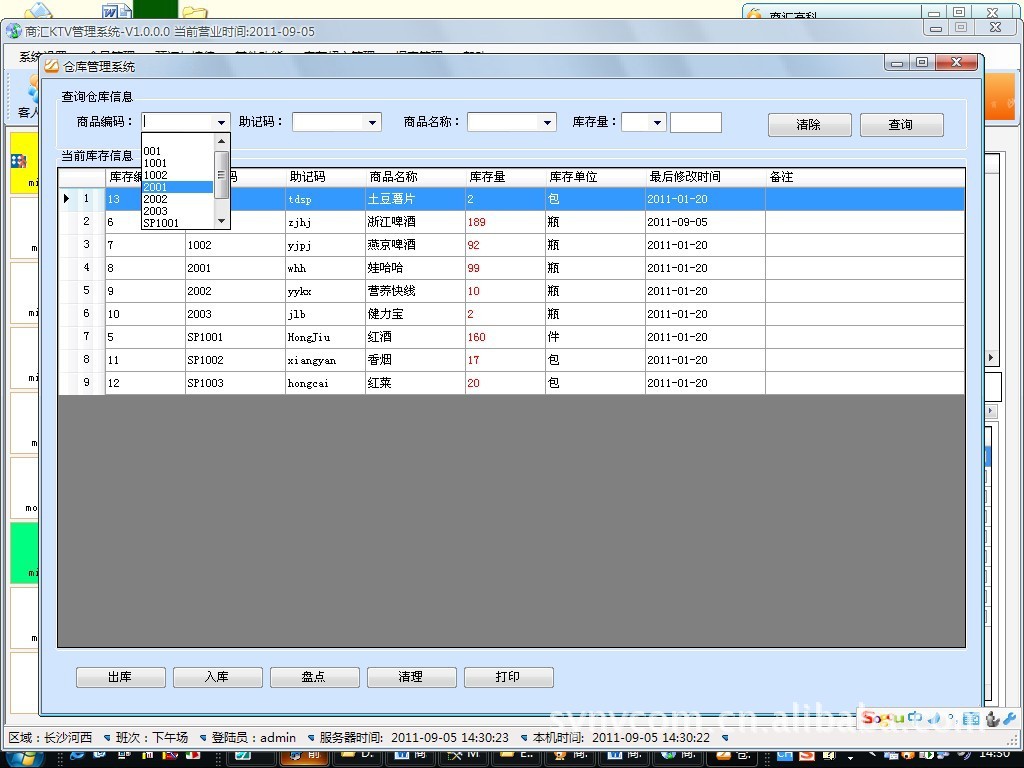The image size is (1024, 768).
Task: Click the scroll-down arrow in code list
Action: point(222,221)
